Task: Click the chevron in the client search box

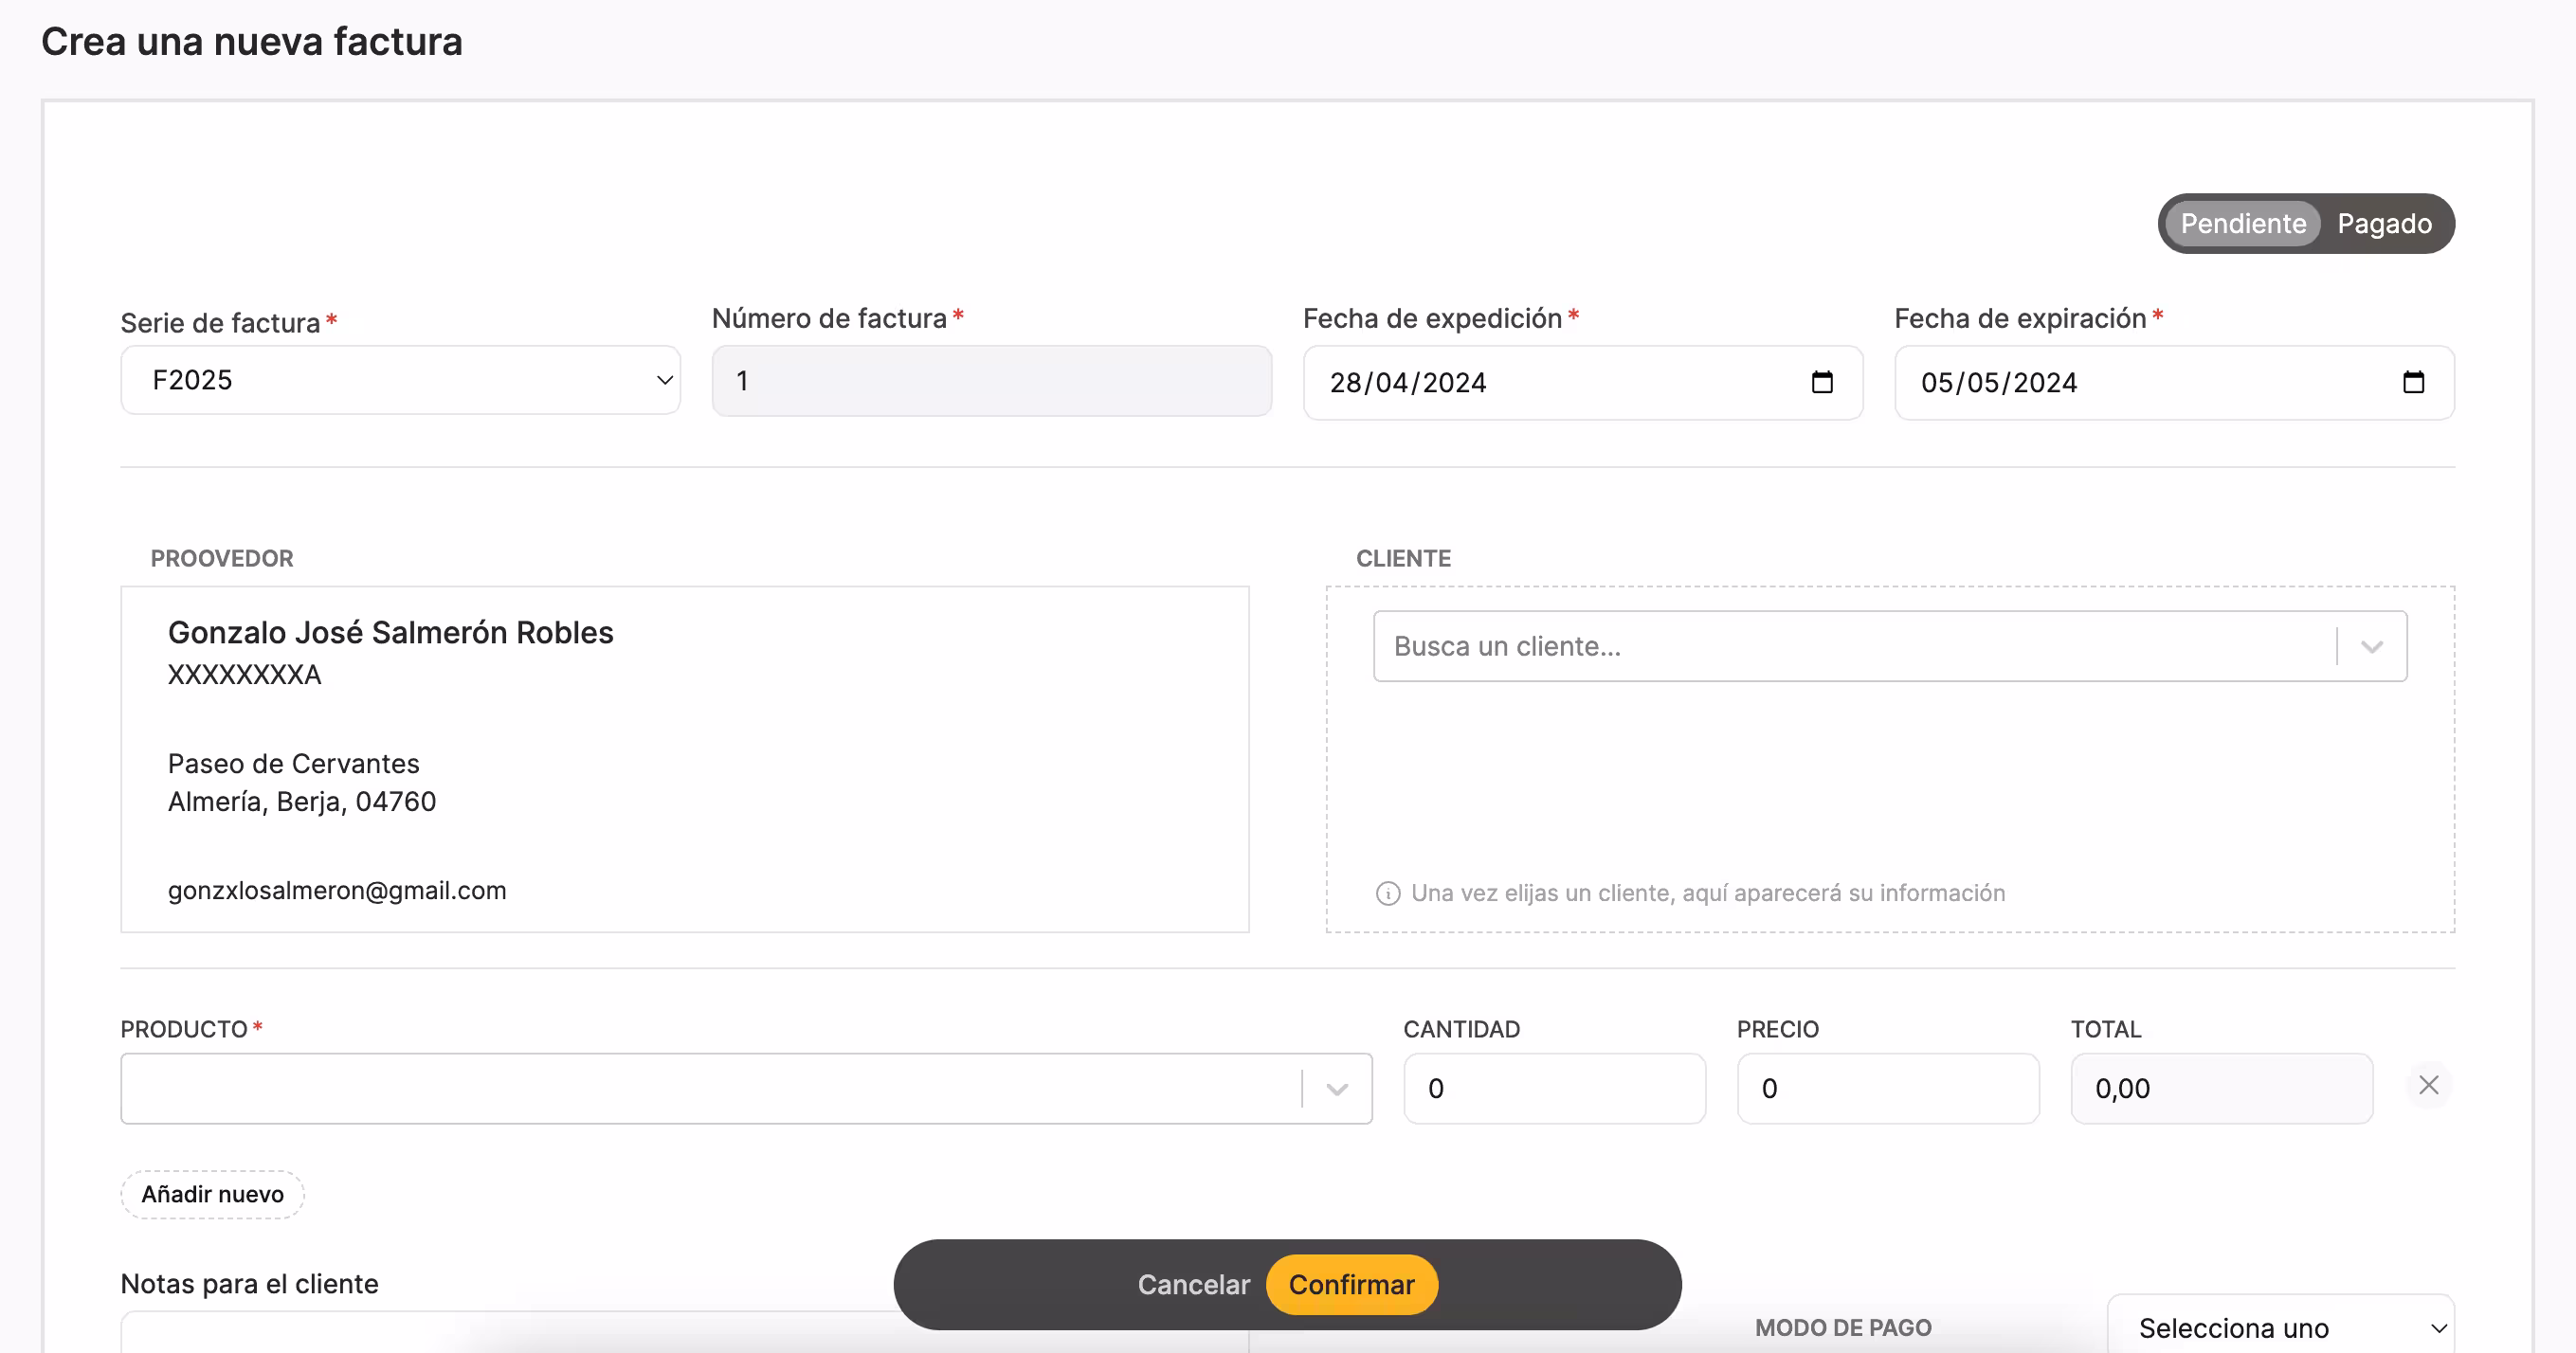Action: point(2371,647)
